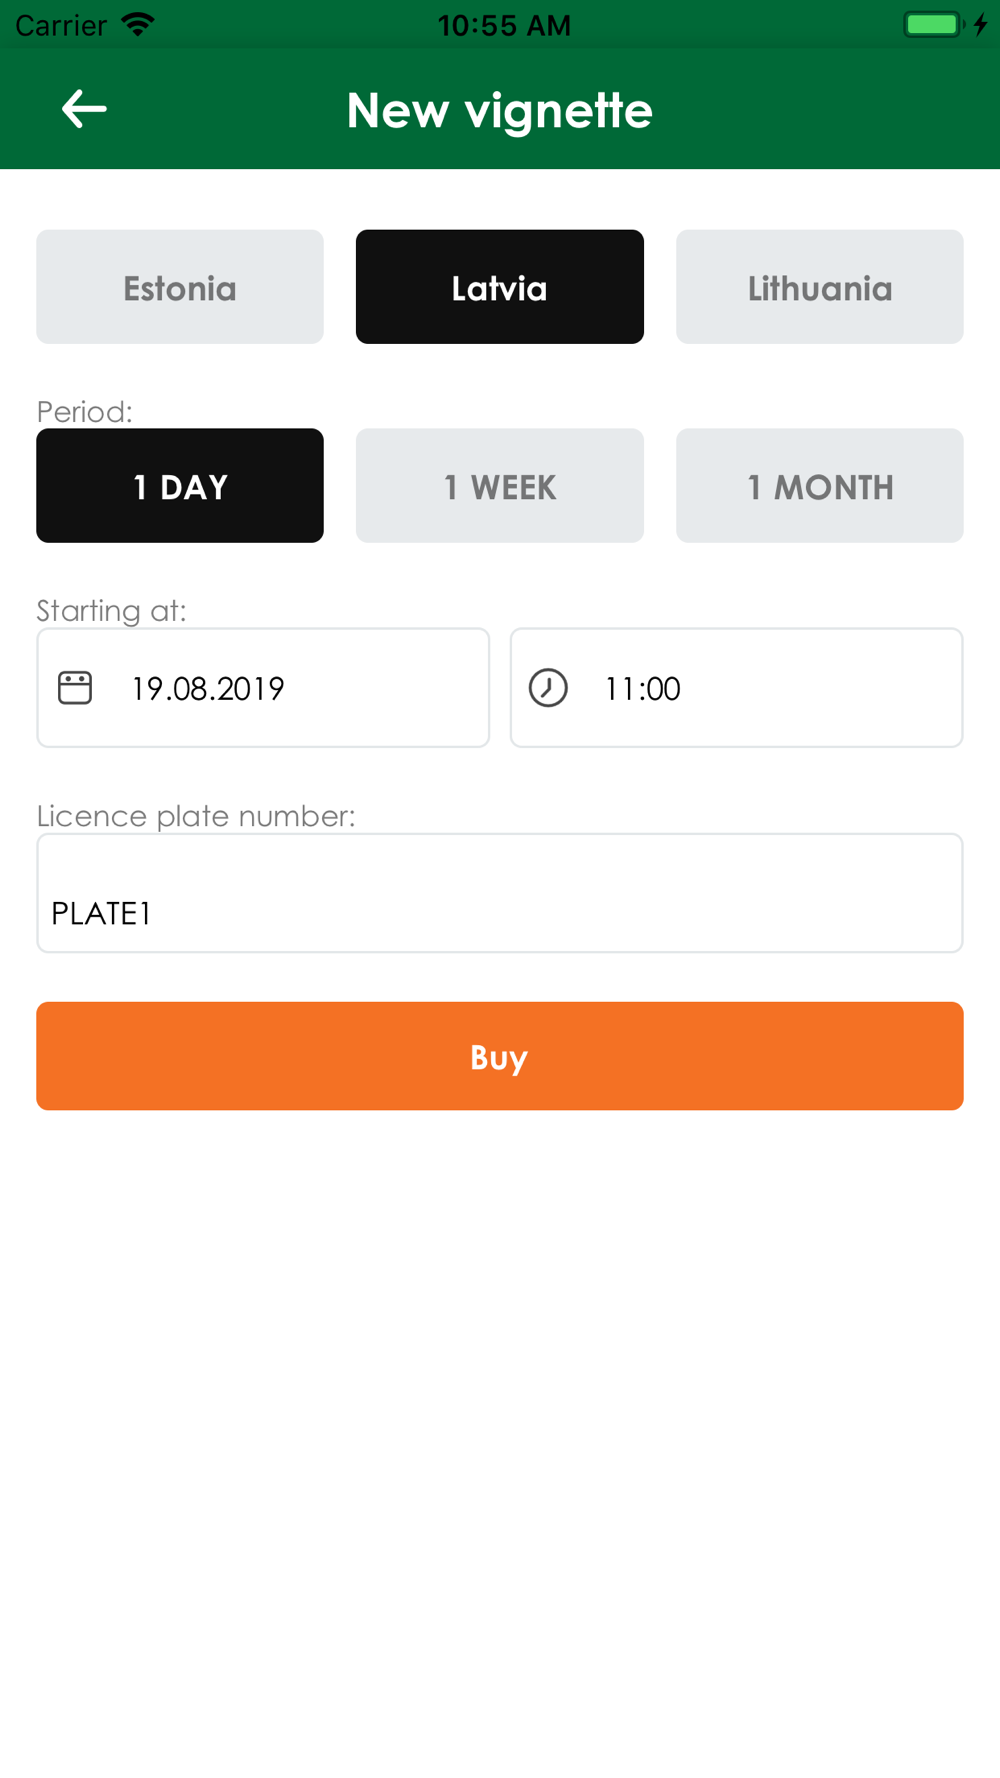
Task: Select Estonia as the country
Action: pyautogui.click(x=180, y=287)
